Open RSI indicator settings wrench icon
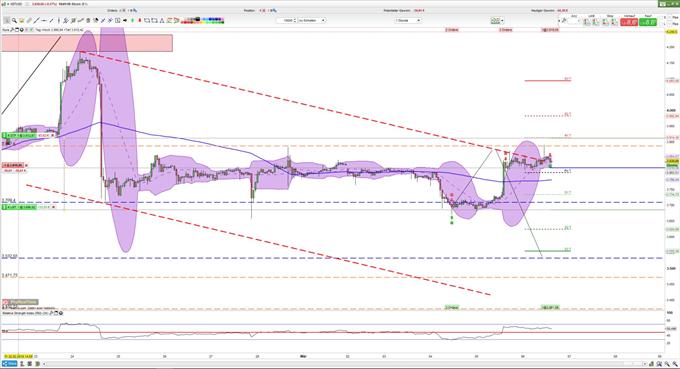680x369 pixels. (51, 313)
